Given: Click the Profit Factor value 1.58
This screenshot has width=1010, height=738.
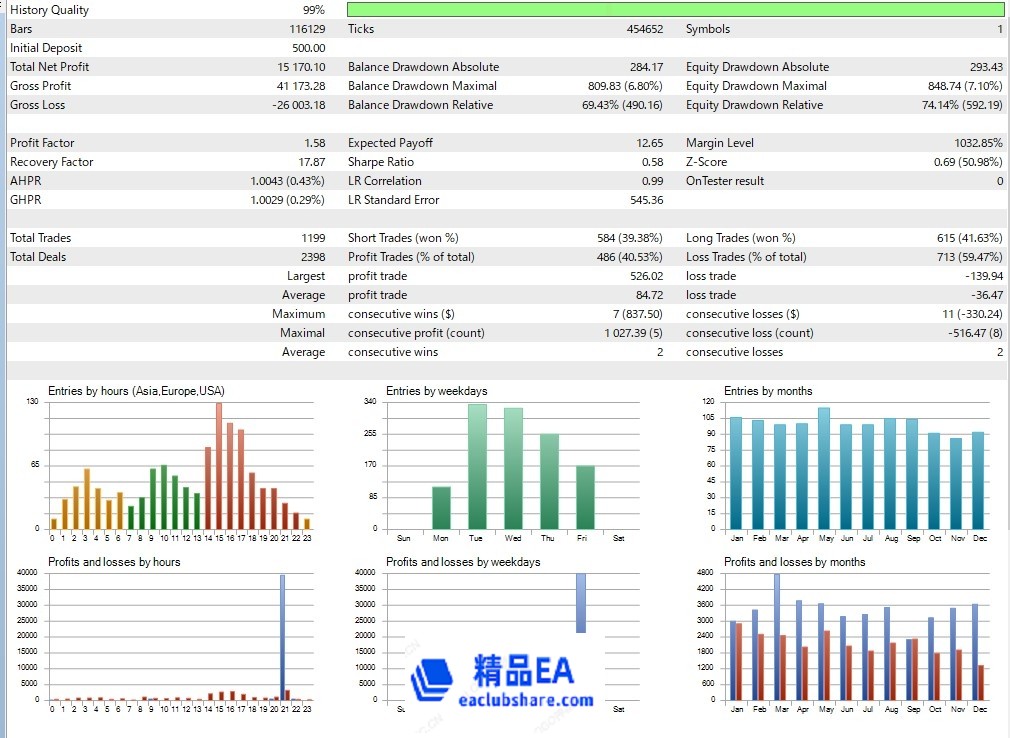Looking at the screenshot, I should [315, 143].
